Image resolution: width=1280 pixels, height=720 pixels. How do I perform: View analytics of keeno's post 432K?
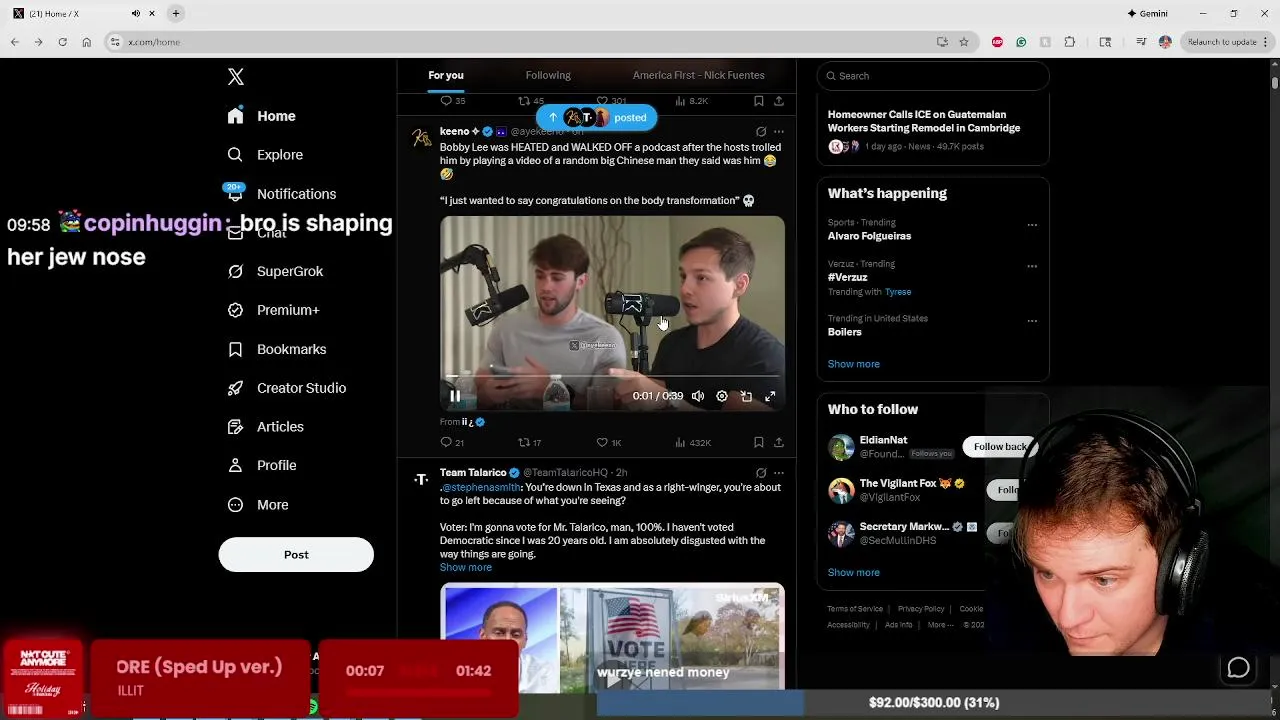click(692, 442)
